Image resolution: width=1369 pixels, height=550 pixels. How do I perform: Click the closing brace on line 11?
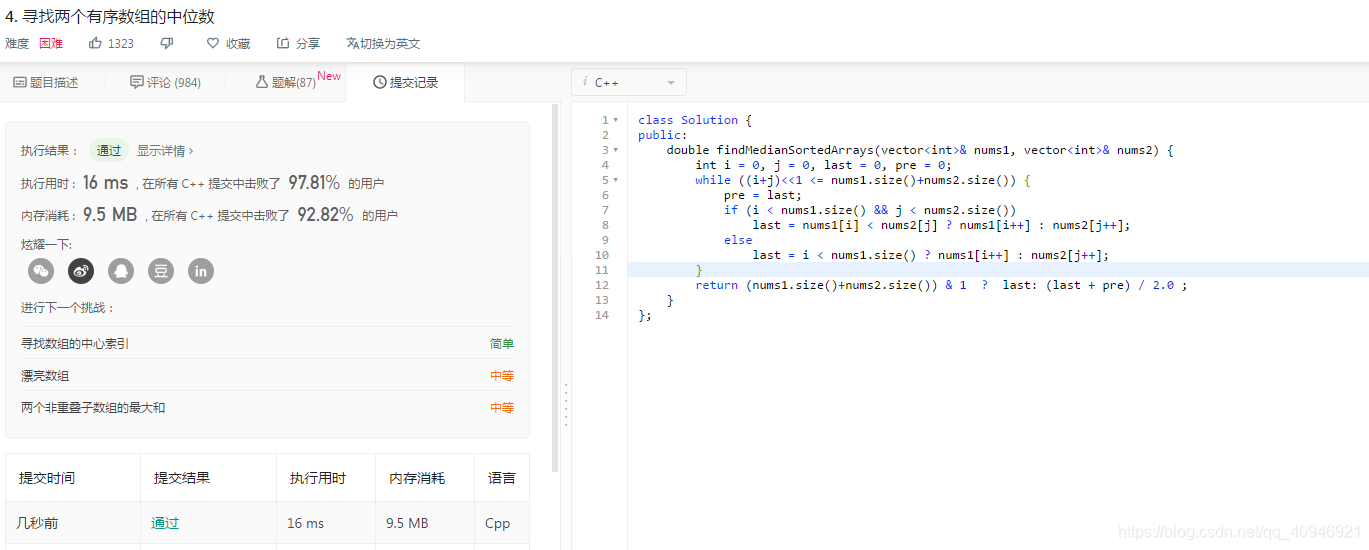coord(699,270)
